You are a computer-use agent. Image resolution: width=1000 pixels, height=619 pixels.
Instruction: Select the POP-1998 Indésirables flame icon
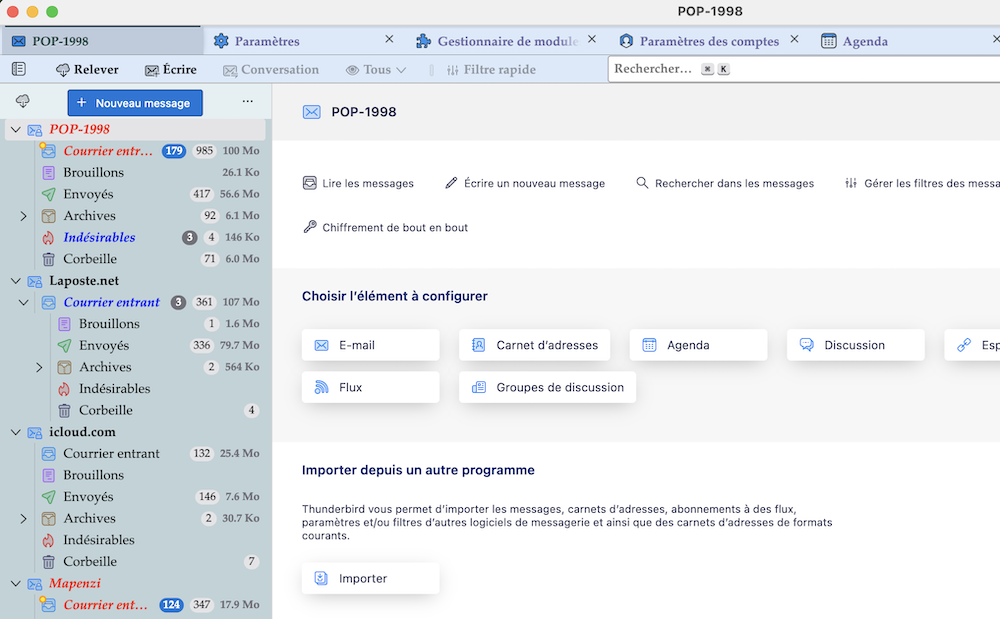tap(48, 238)
